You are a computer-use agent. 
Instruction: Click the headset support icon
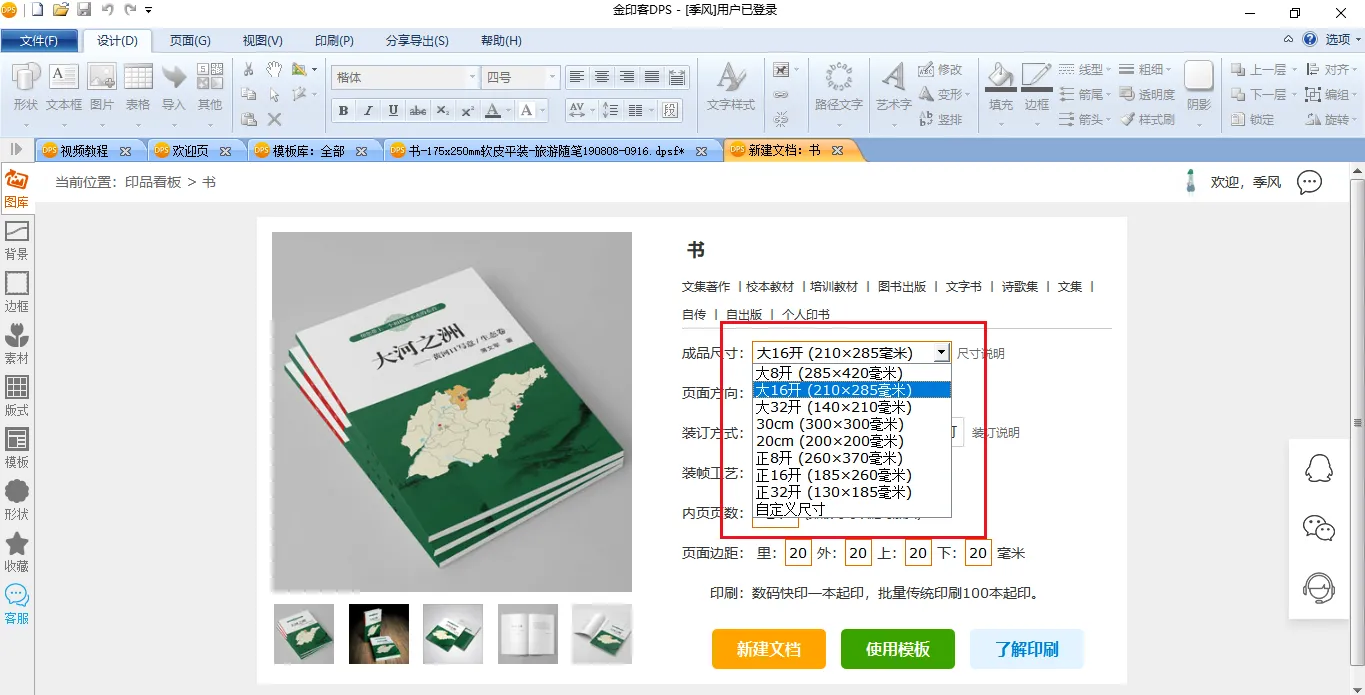click(x=1319, y=587)
